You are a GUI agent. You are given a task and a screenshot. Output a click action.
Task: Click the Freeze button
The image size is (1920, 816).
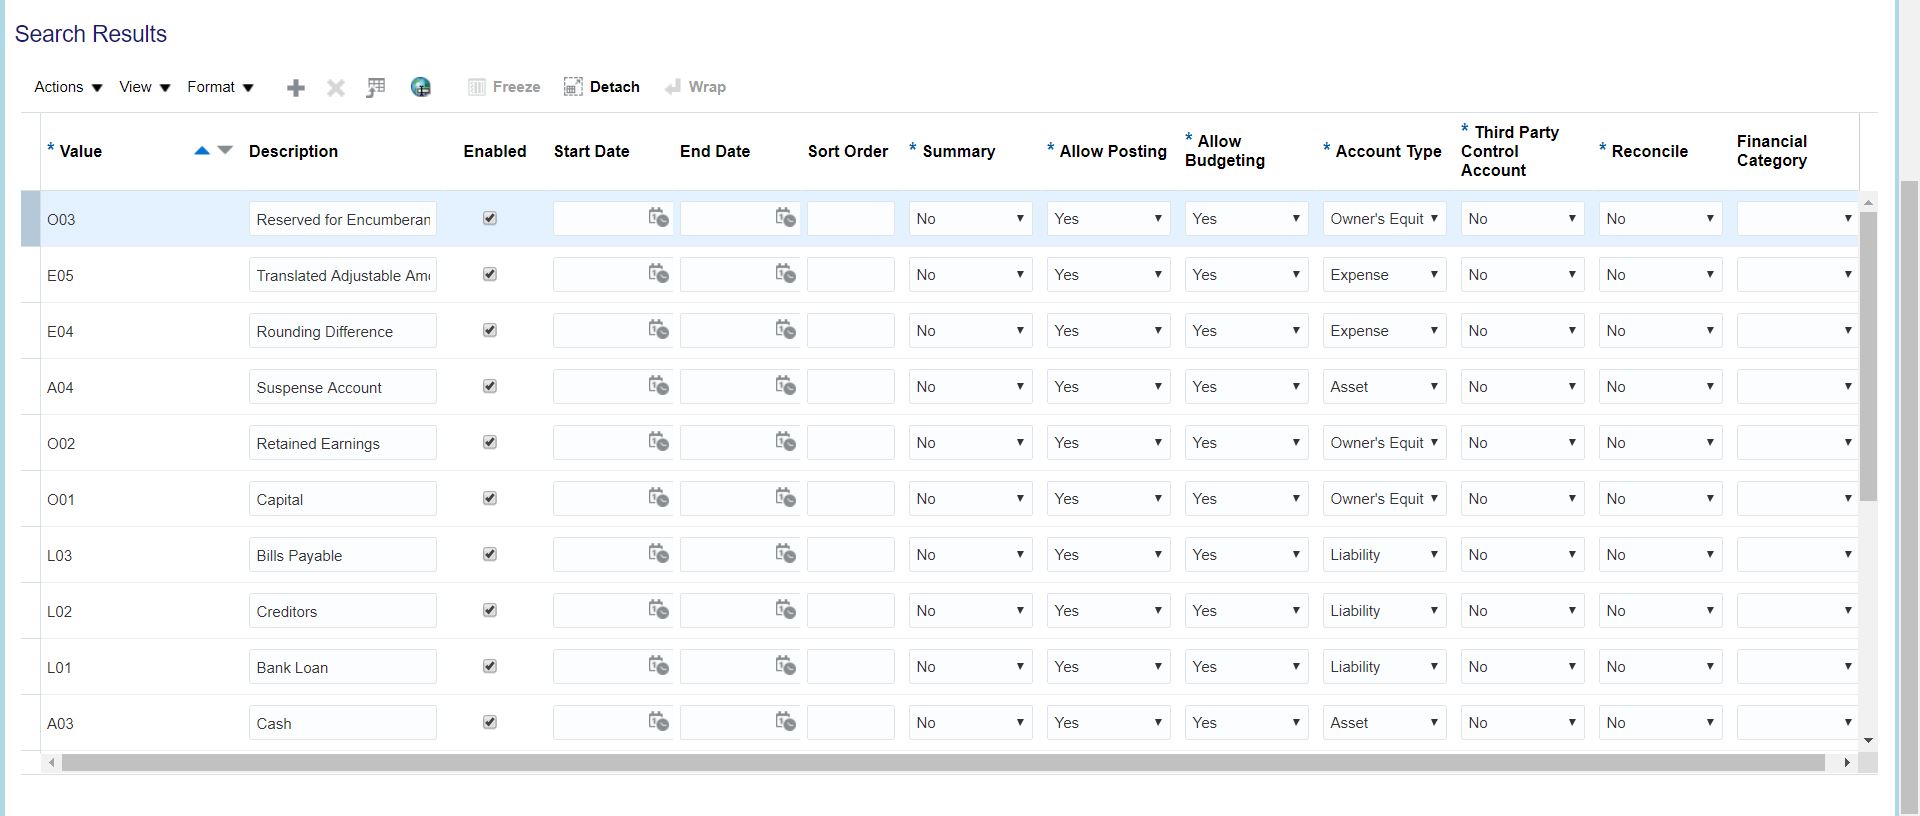point(505,87)
